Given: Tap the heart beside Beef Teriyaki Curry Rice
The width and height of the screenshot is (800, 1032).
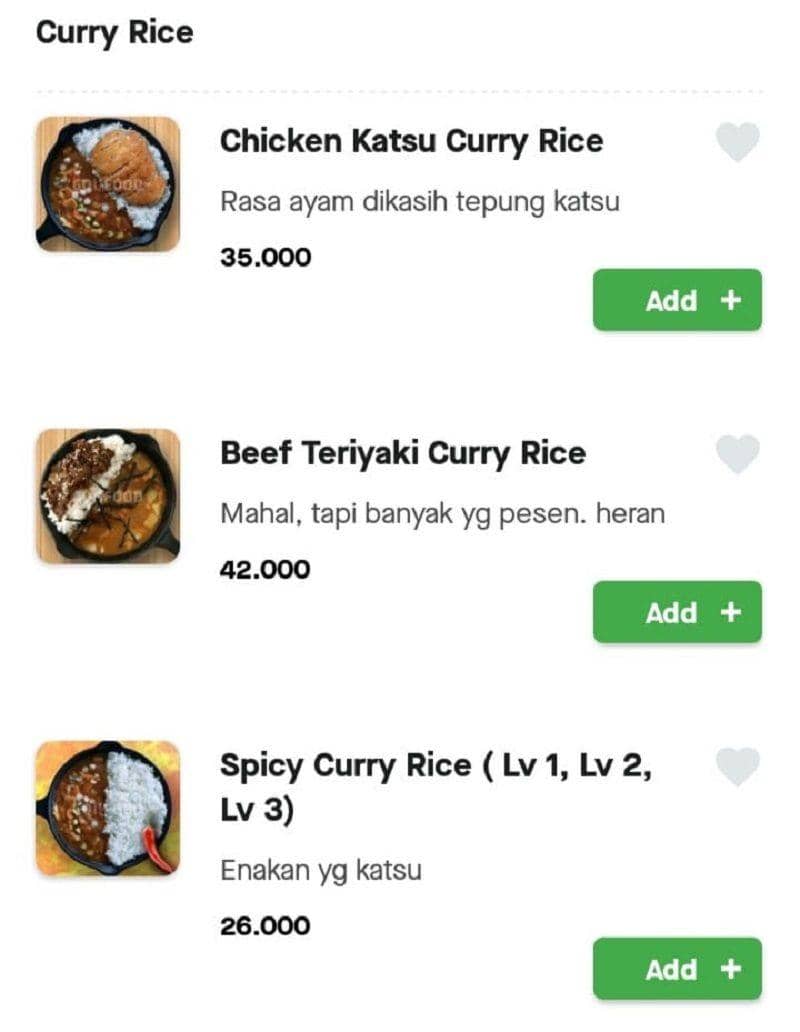Looking at the screenshot, I should pyautogui.click(x=738, y=454).
